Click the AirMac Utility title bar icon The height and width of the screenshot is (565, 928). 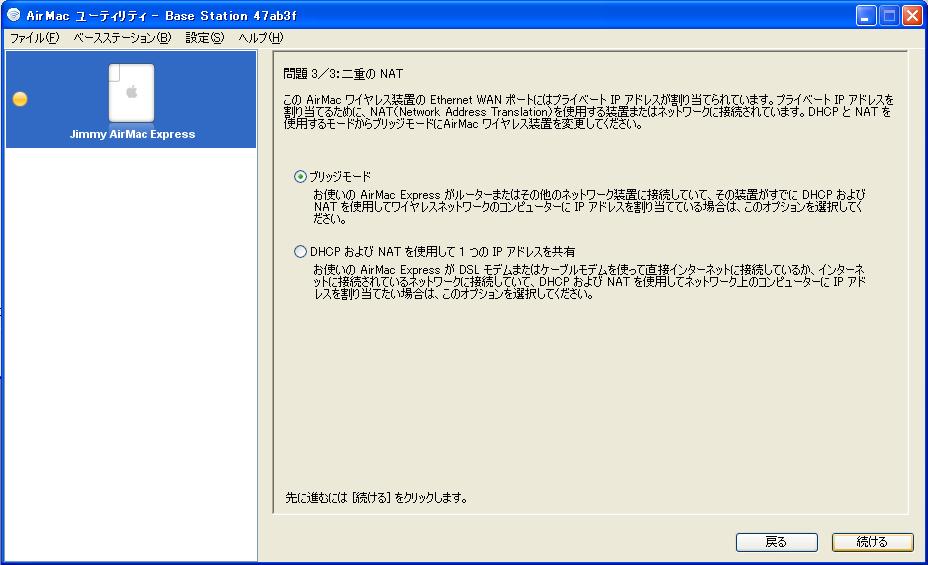(14, 15)
